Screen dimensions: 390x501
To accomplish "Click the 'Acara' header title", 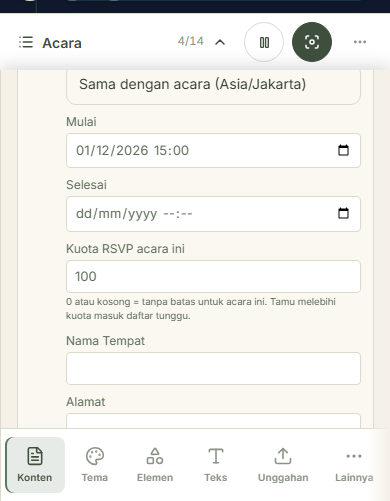I will click(x=62, y=43).
